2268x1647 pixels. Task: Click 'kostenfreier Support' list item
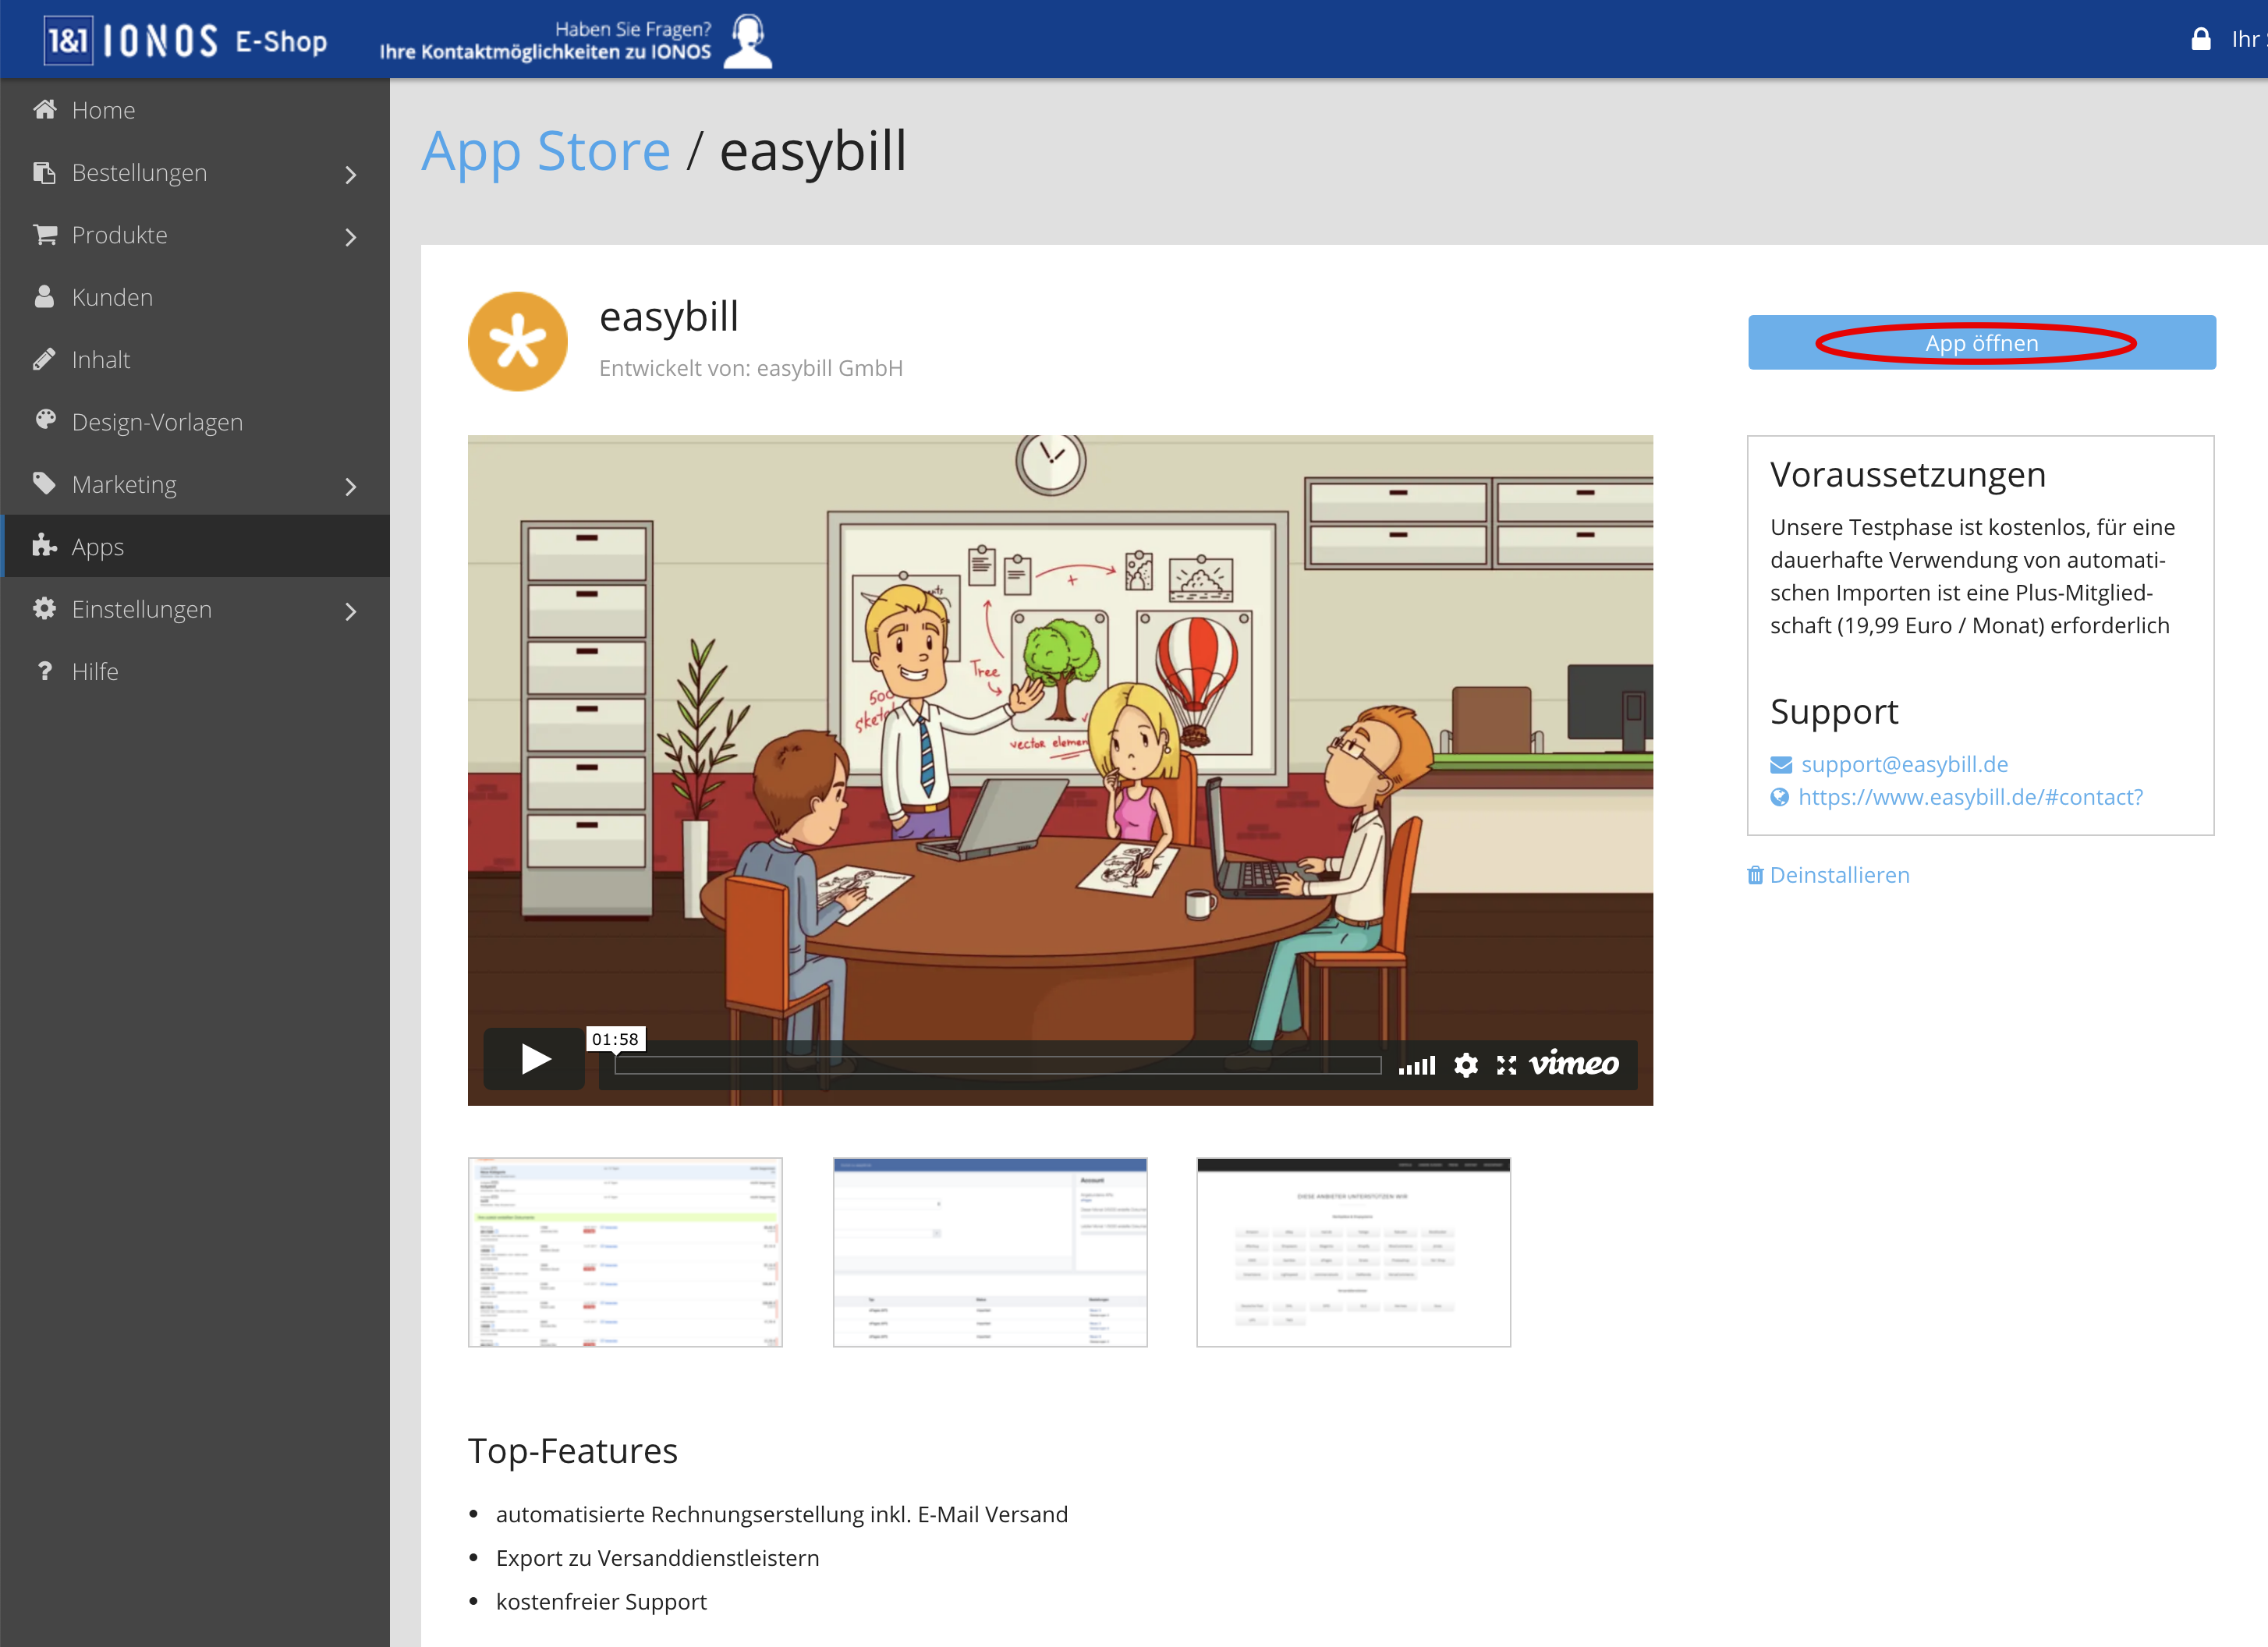[601, 1602]
